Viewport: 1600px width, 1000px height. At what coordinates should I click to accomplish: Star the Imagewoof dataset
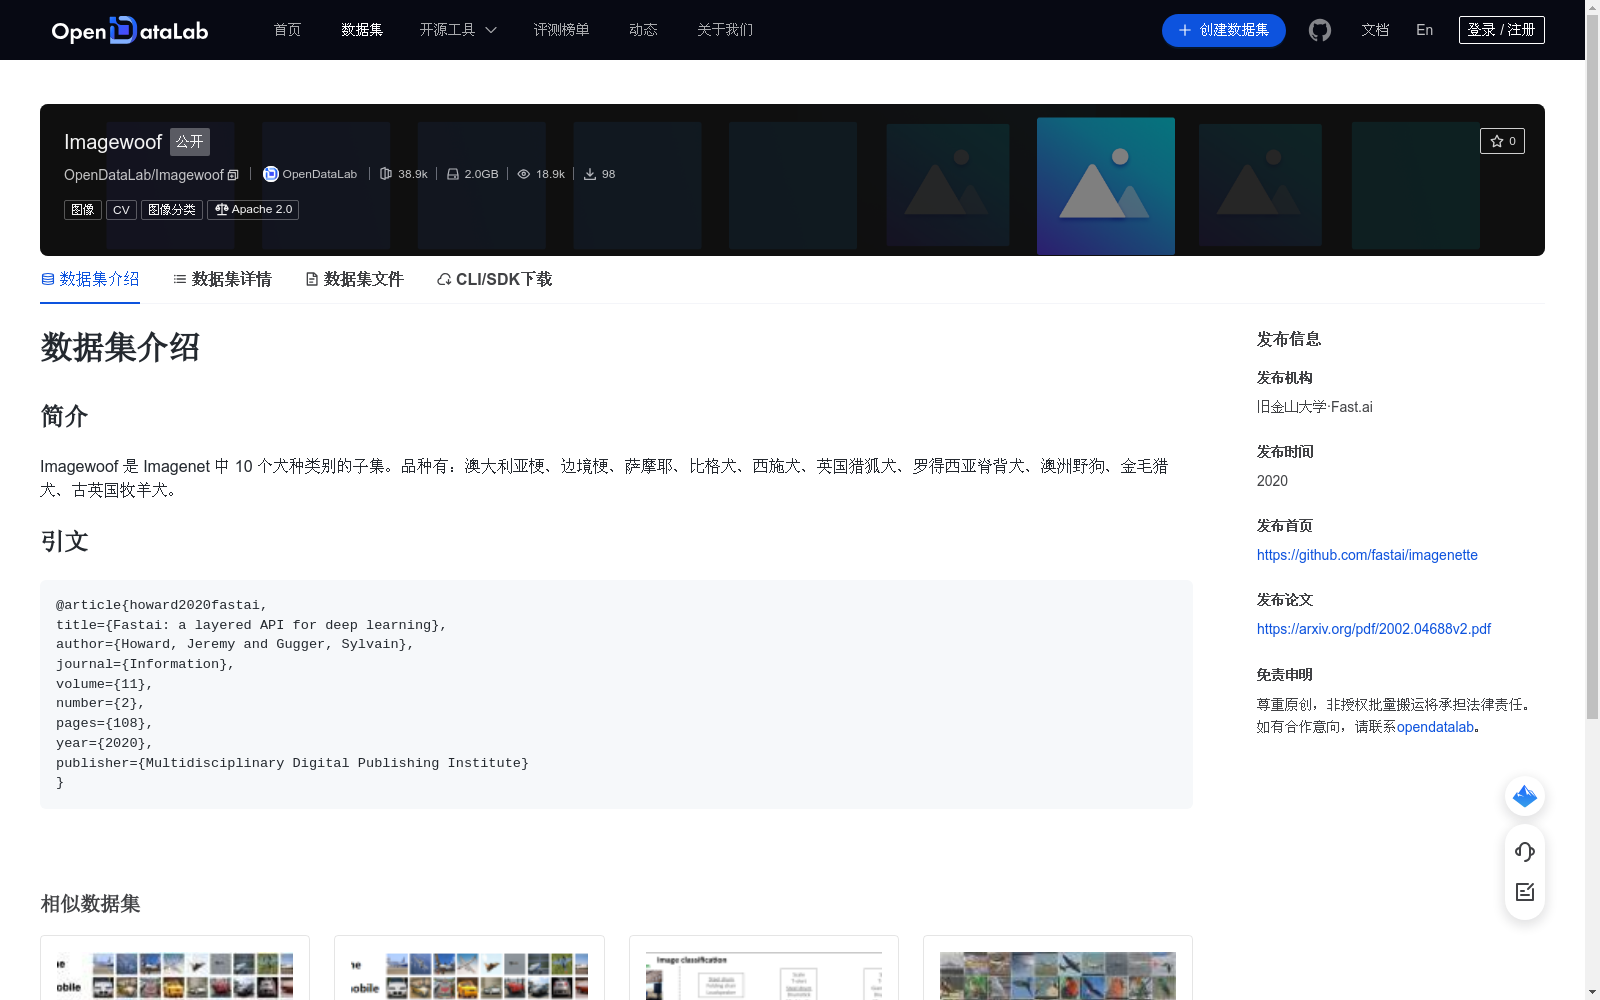[x=1502, y=141]
